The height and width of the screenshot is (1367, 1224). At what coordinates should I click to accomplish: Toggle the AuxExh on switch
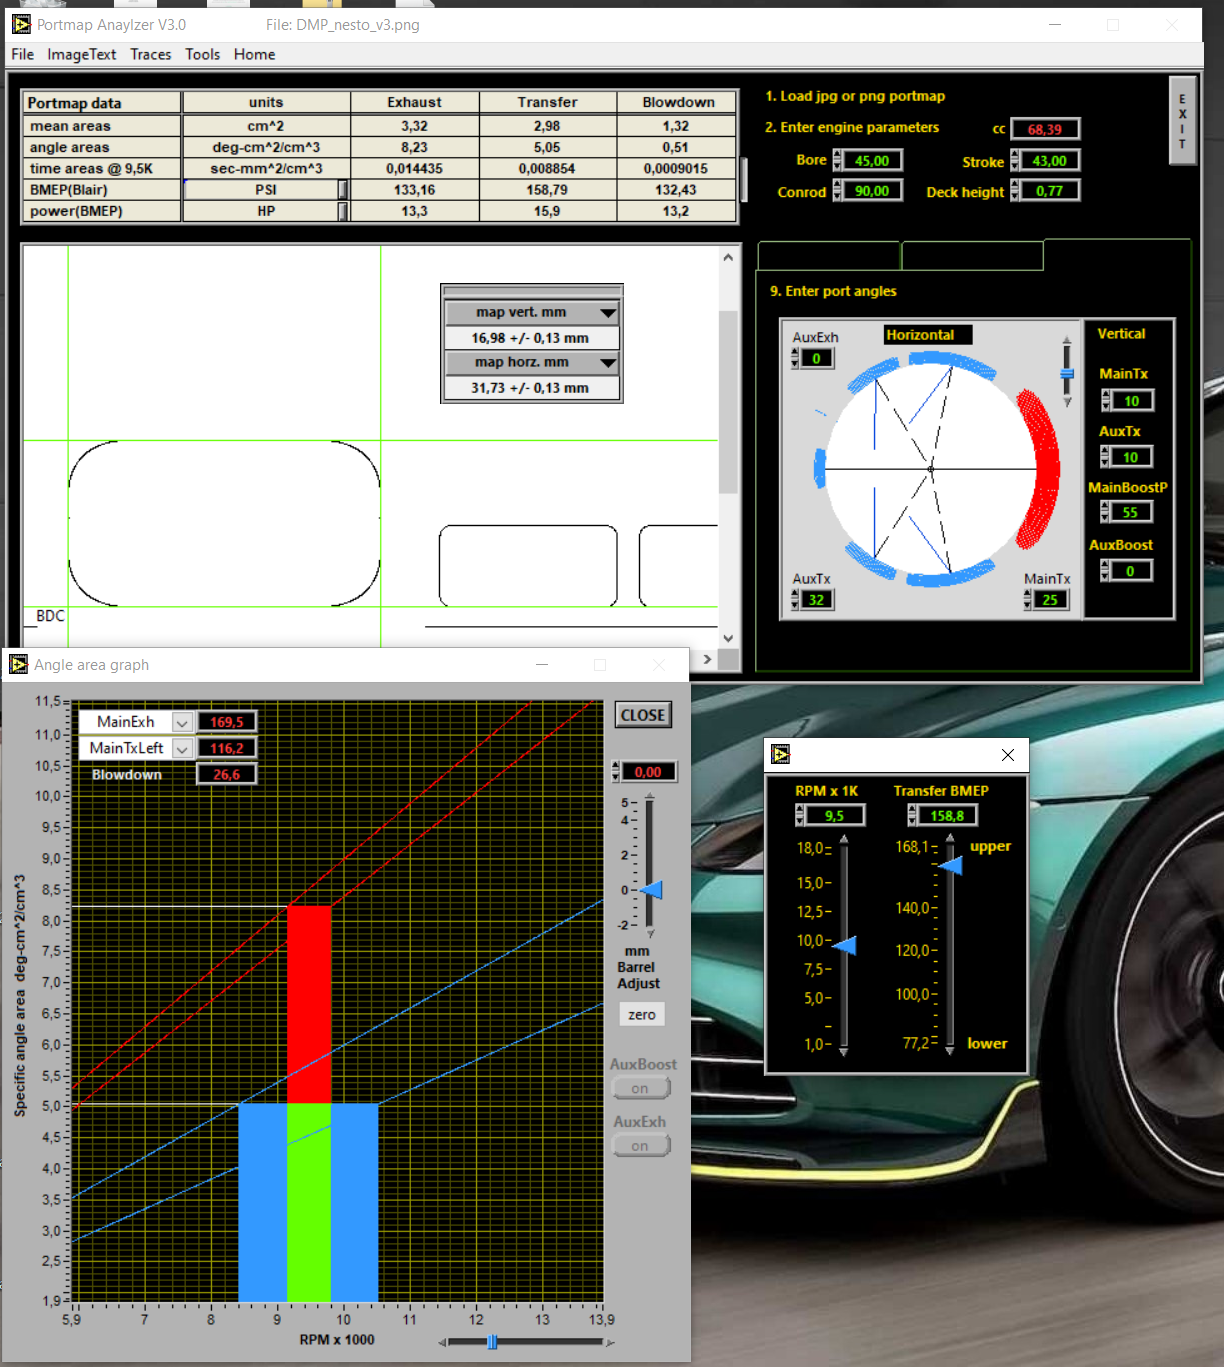click(x=641, y=1146)
